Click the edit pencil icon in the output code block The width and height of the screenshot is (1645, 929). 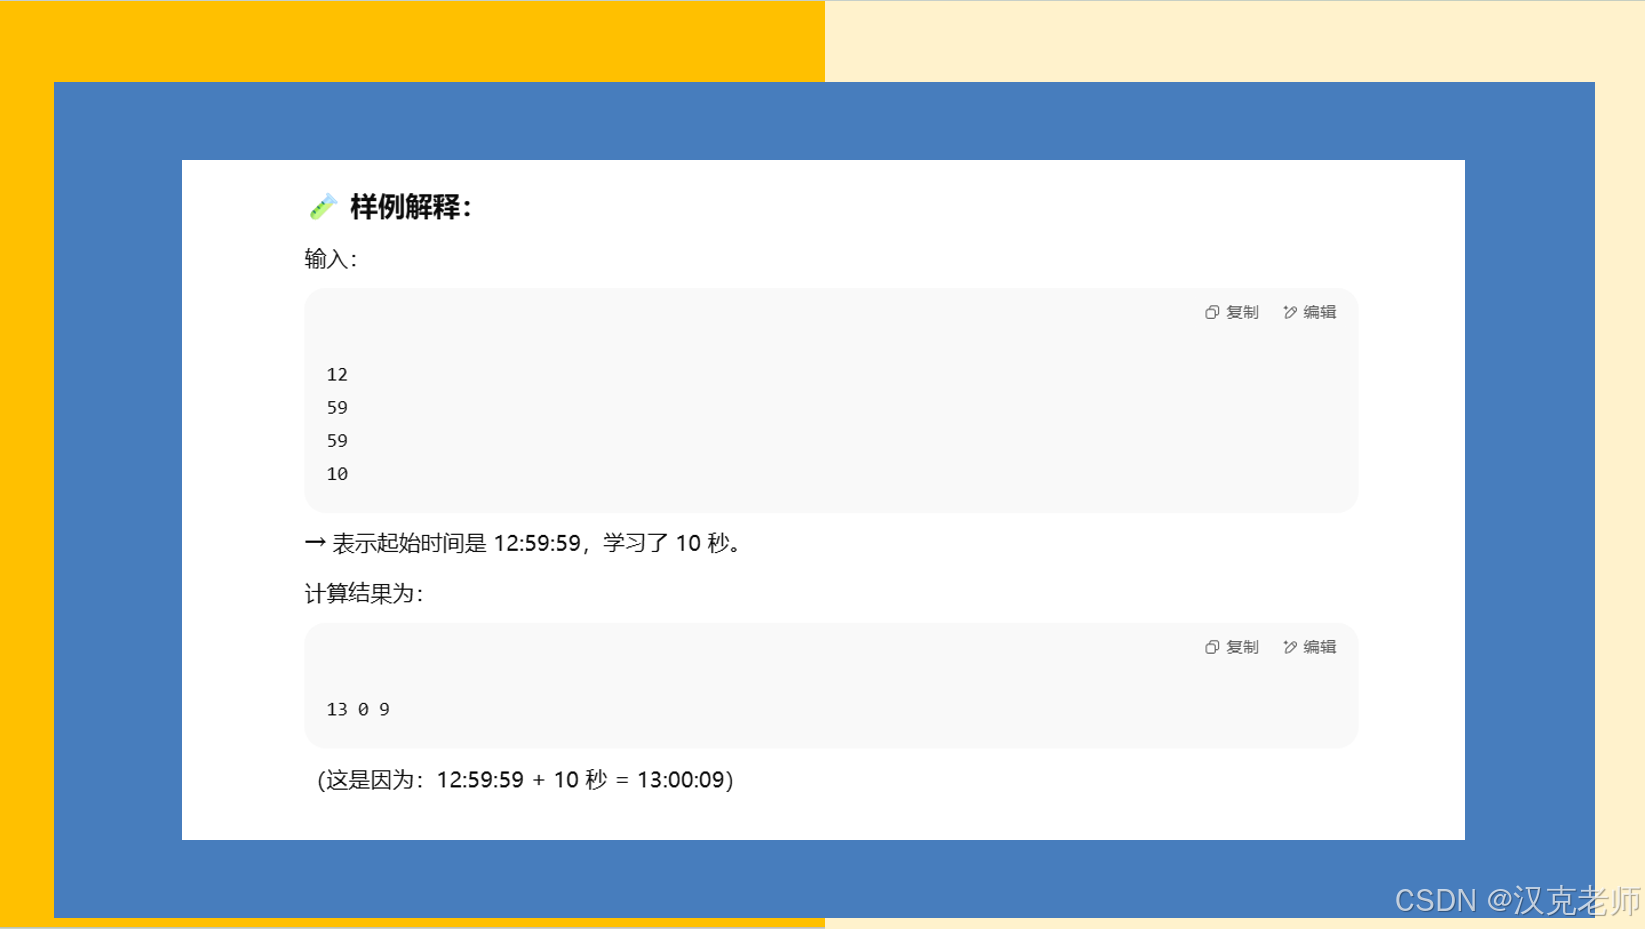(1290, 647)
